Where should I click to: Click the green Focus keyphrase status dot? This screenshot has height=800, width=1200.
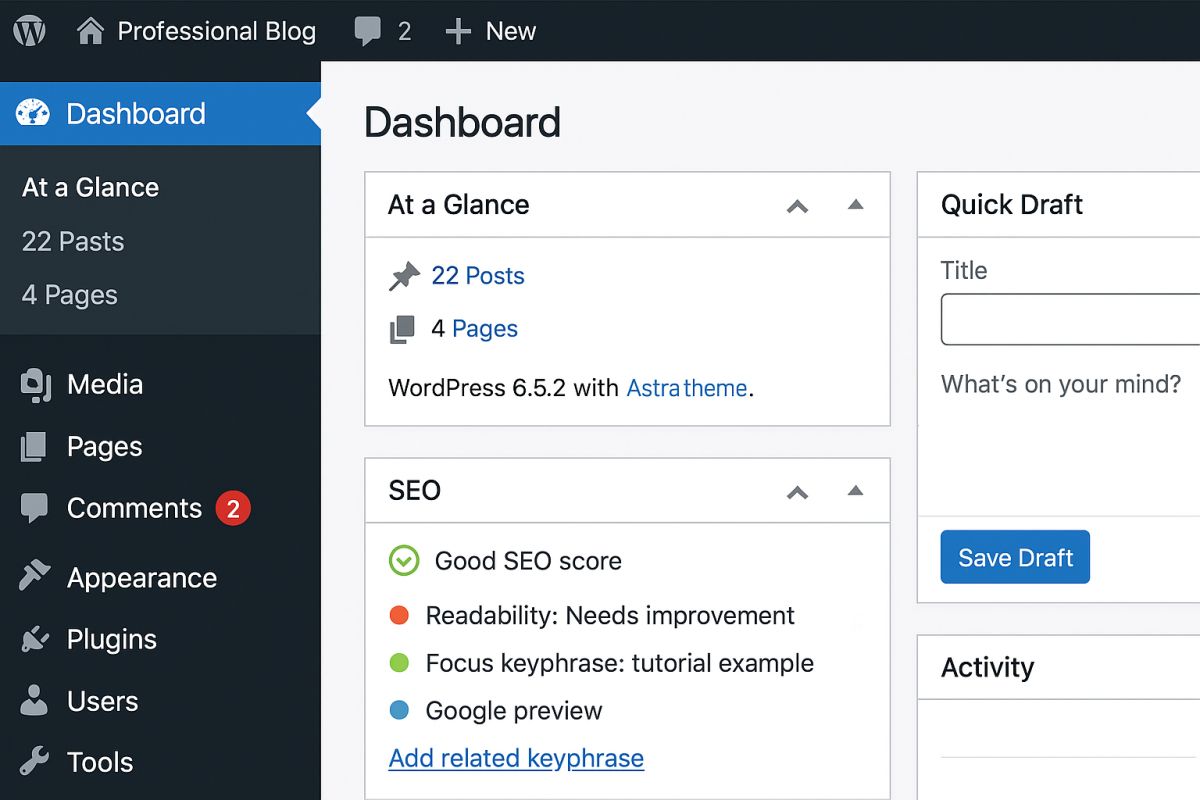(x=399, y=663)
